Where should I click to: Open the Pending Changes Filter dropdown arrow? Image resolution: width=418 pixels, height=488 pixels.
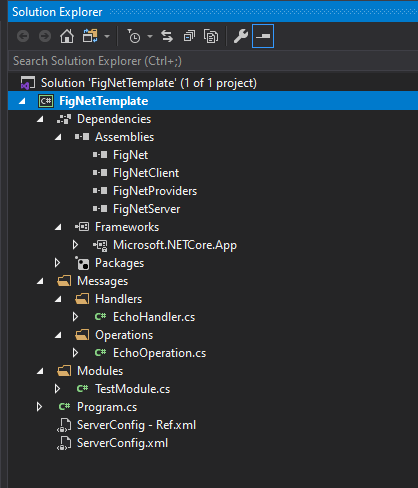(150, 36)
